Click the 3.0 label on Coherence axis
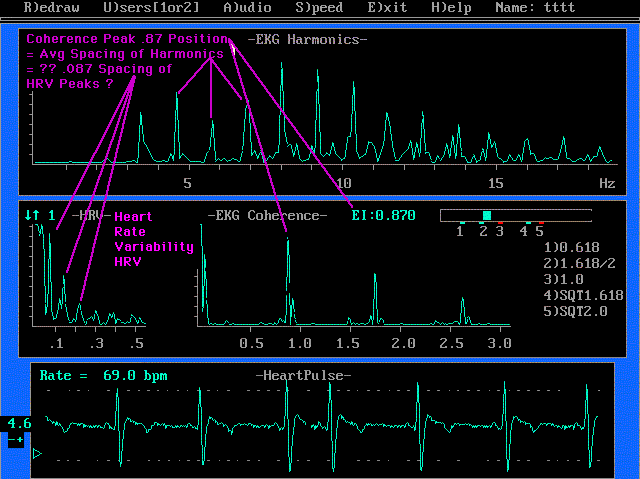Screen dimensions: 640x479 [x=500, y=343]
